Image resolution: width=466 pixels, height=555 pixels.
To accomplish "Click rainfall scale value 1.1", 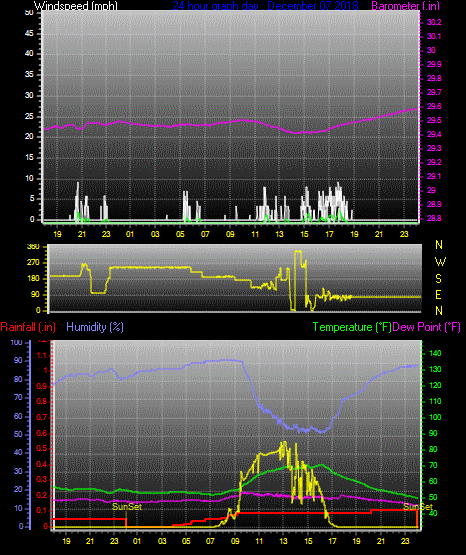I will click(x=42, y=355).
